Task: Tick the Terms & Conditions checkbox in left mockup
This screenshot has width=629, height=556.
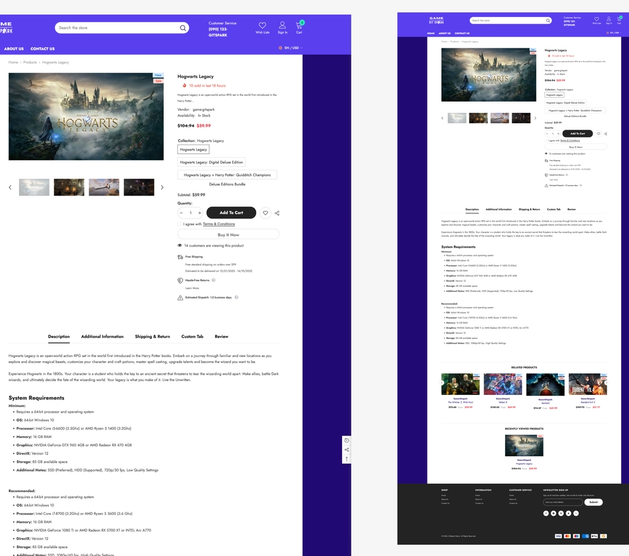Action: click(x=180, y=224)
